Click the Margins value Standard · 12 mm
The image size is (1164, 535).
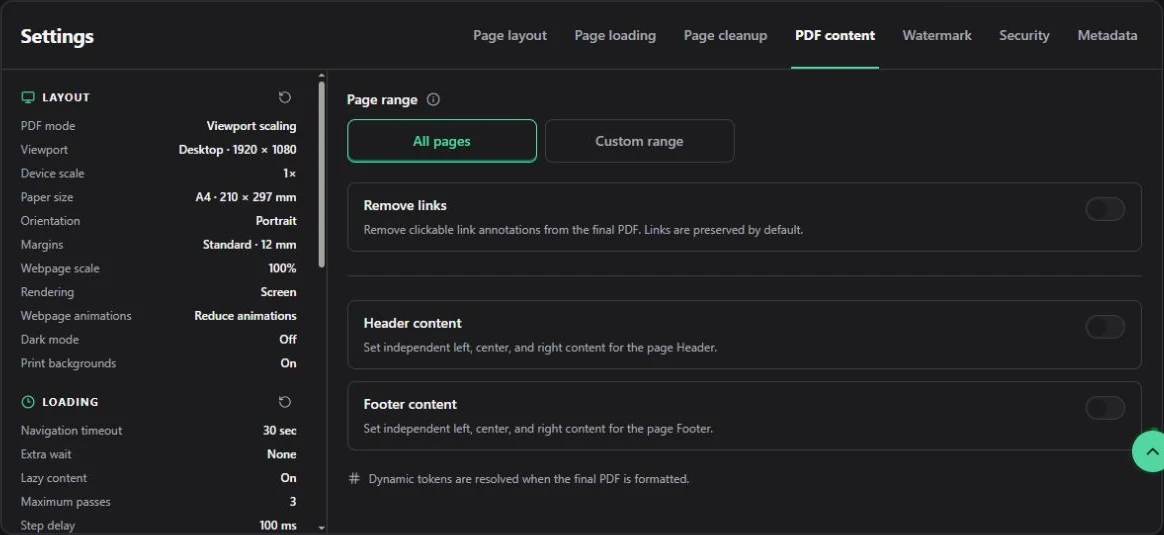click(249, 245)
